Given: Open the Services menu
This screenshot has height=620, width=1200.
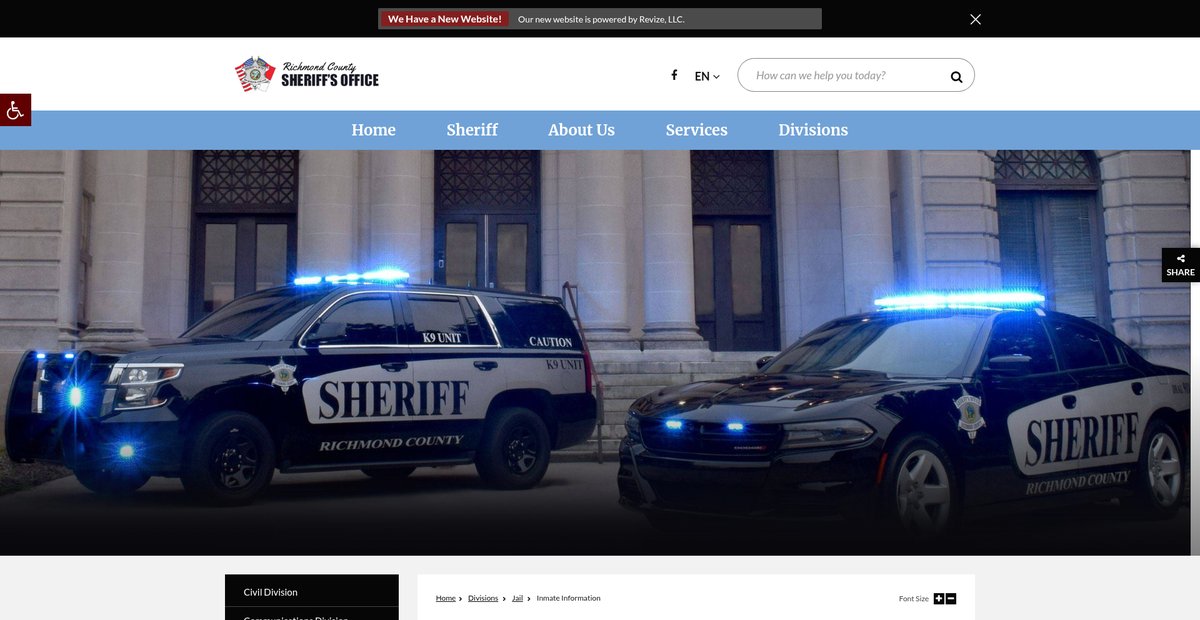Looking at the screenshot, I should pos(697,130).
